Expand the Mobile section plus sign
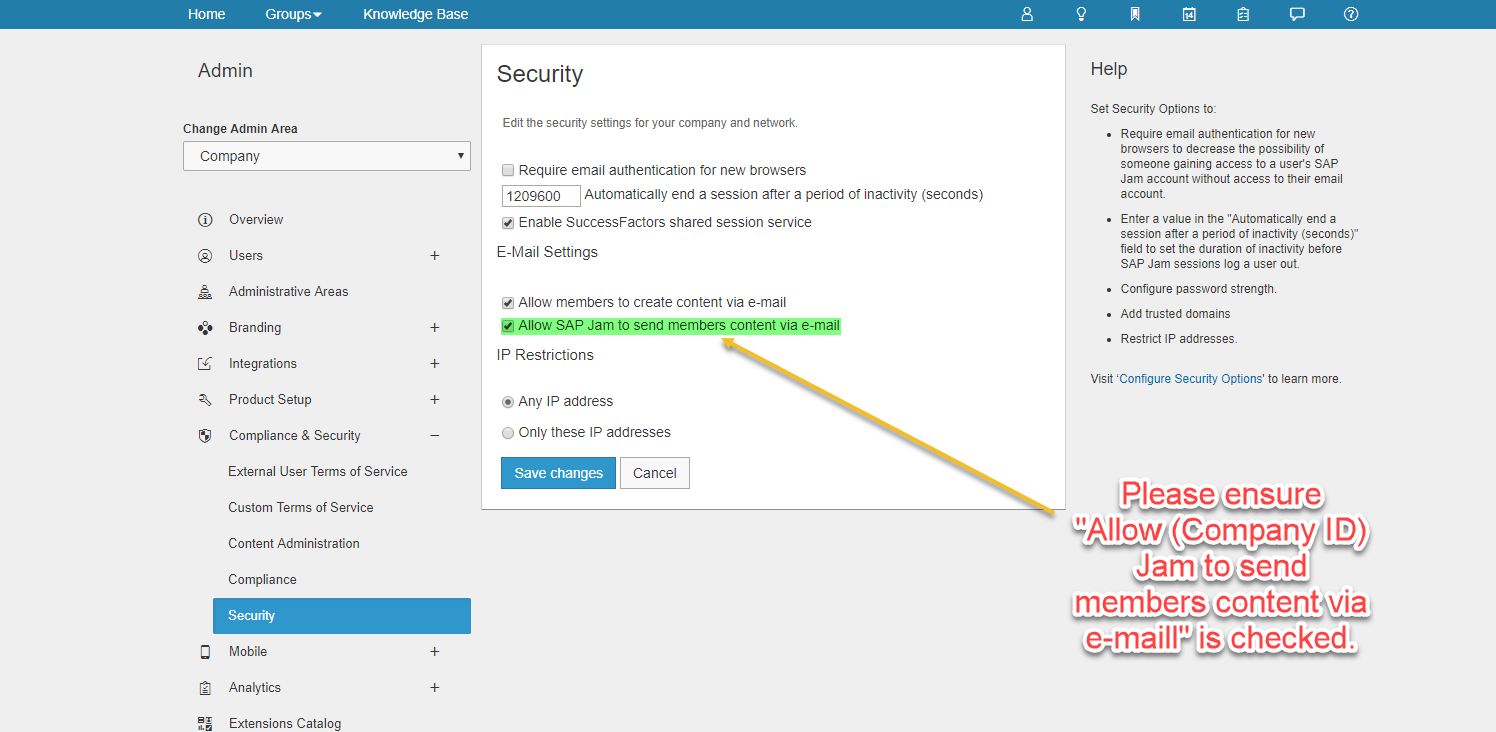This screenshot has width=1496, height=732. click(x=435, y=652)
